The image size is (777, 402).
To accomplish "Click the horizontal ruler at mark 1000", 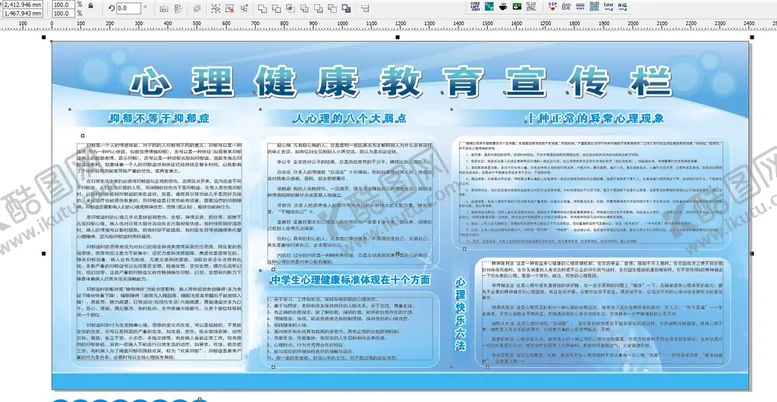I will coord(342,24).
